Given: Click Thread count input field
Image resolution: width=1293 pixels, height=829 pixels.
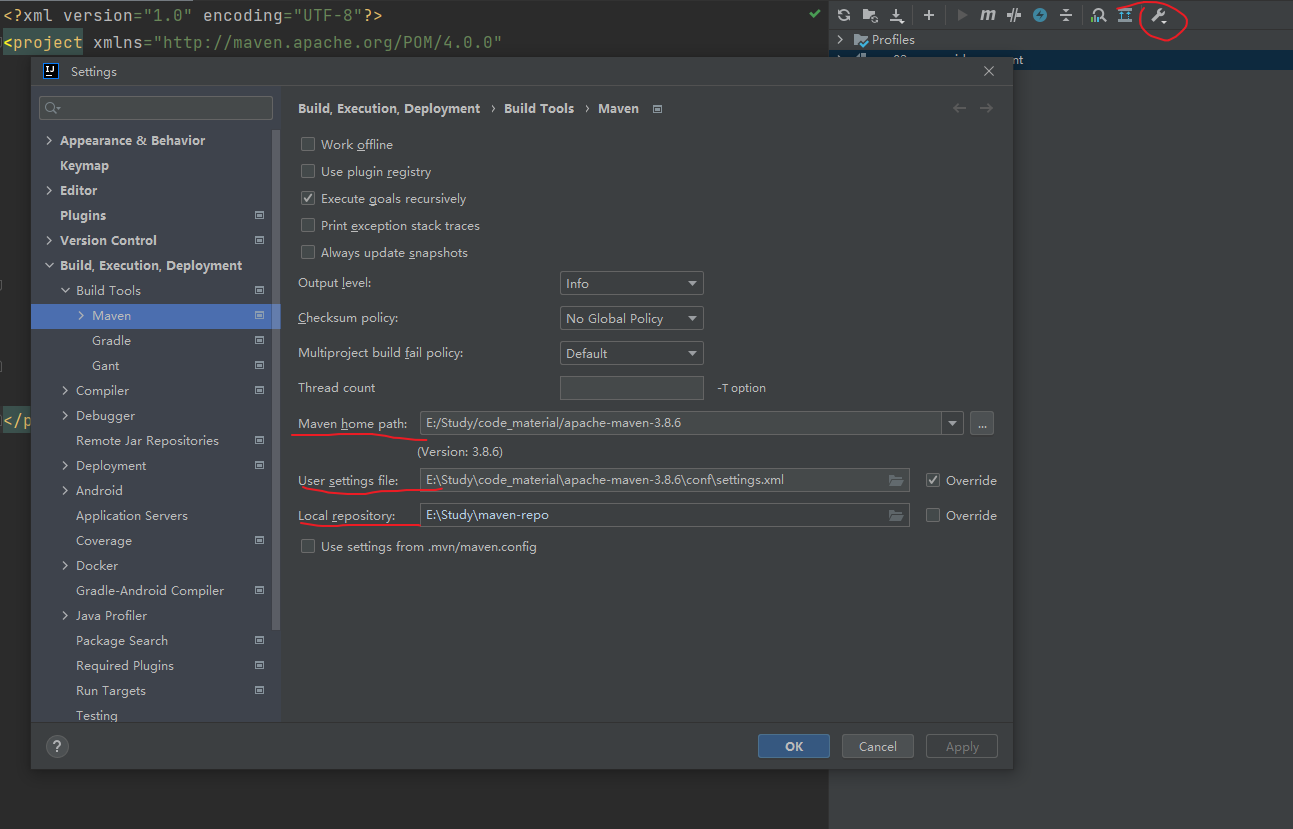Looking at the screenshot, I should [x=632, y=388].
